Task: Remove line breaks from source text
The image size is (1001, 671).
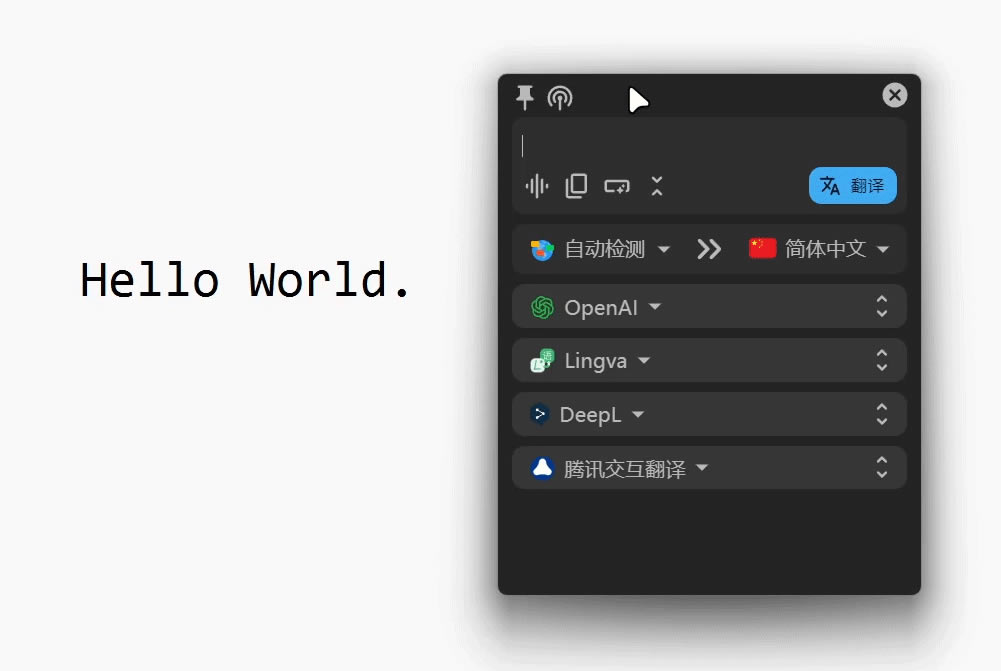Action: coord(617,186)
